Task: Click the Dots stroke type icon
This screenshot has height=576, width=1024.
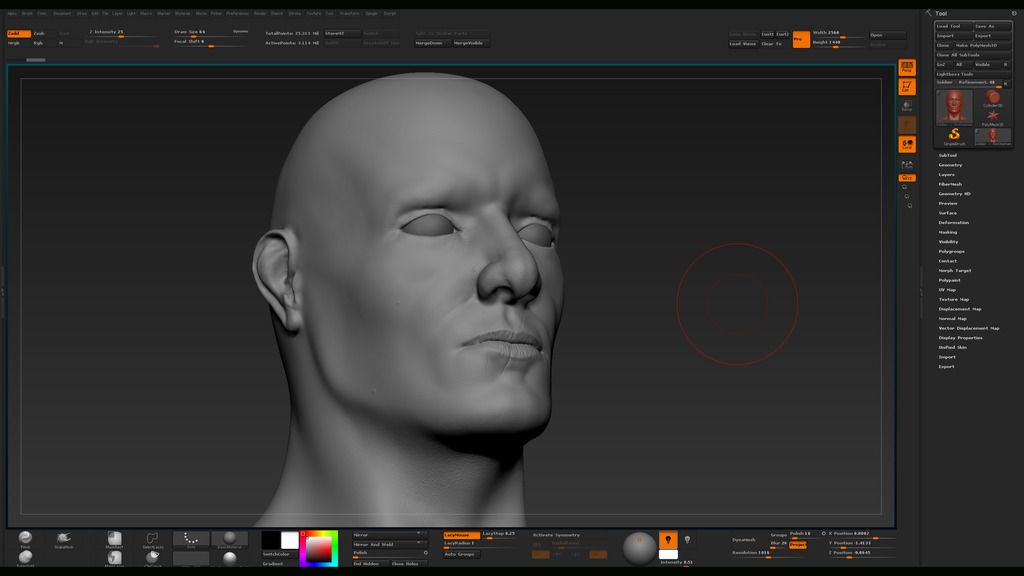Action: pyautogui.click(x=190, y=539)
